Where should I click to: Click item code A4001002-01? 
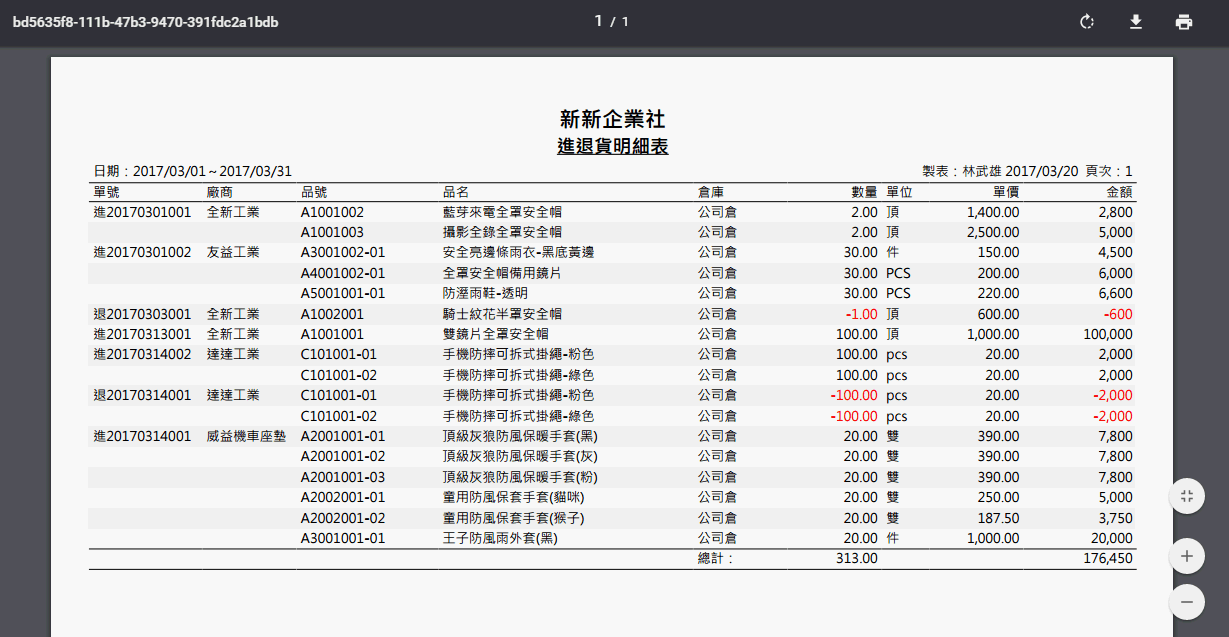[x=342, y=273]
